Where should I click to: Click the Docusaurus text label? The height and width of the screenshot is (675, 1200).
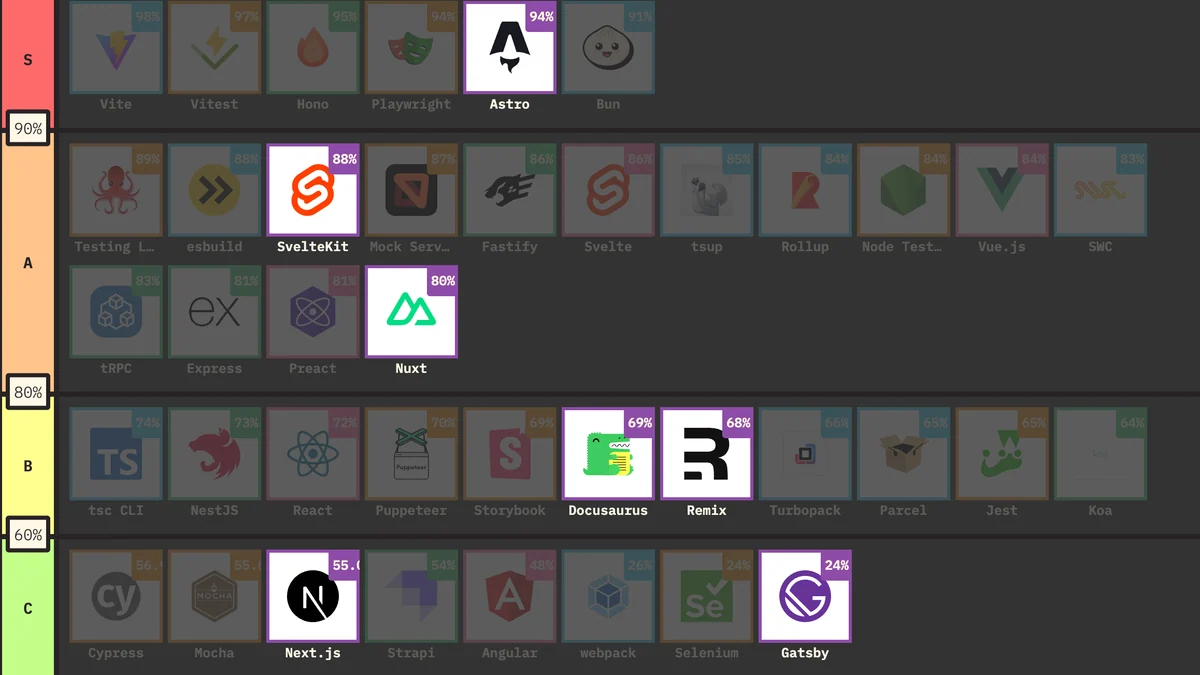click(608, 510)
